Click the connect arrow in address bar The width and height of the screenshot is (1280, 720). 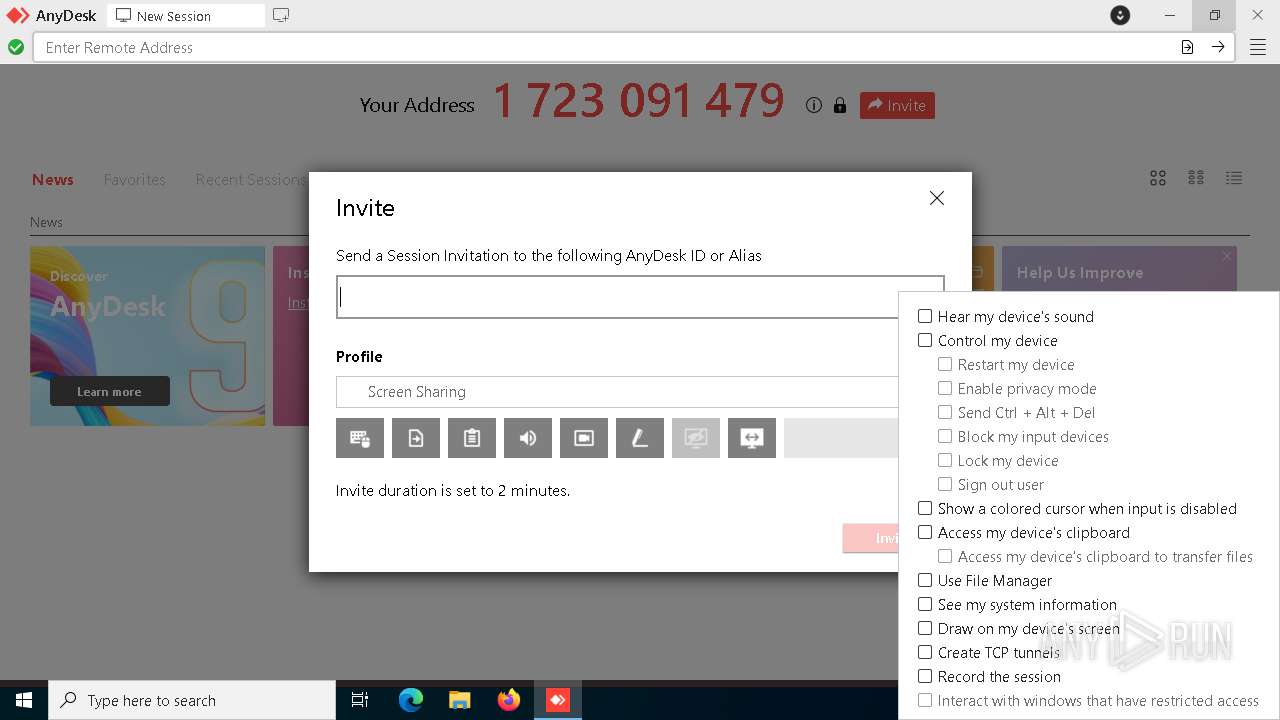click(1218, 47)
